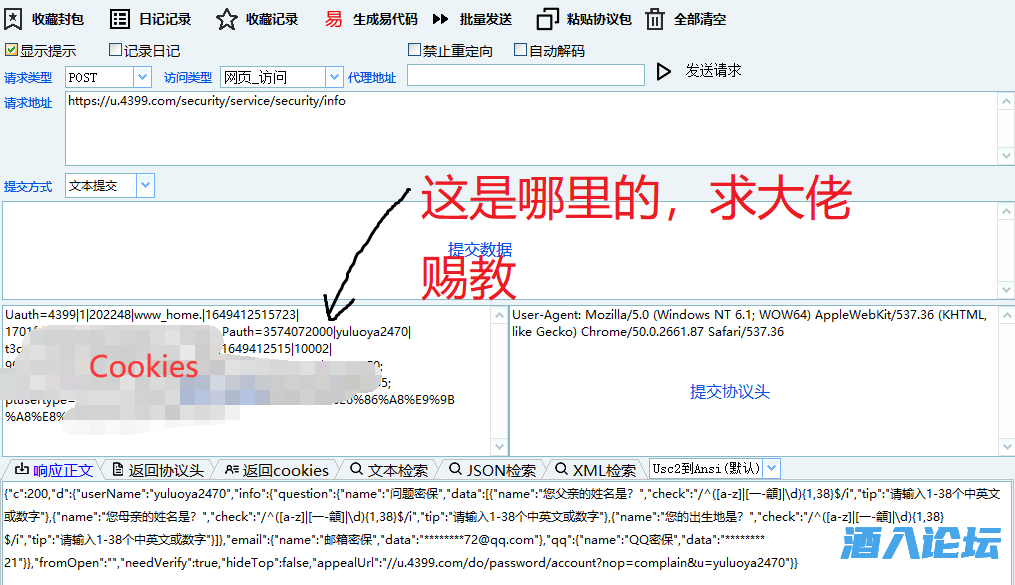The width and height of the screenshot is (1015, 585).
Task: Click the 发送请求 play triangle icon
Action: (664, 71)
